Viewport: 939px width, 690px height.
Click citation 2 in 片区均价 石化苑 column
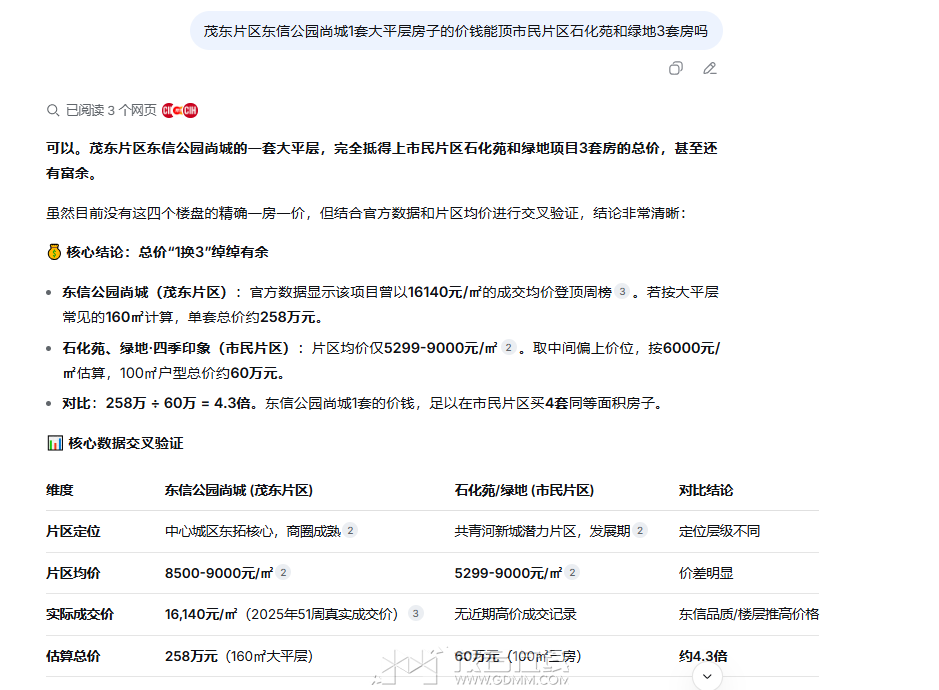click(573, 573)
